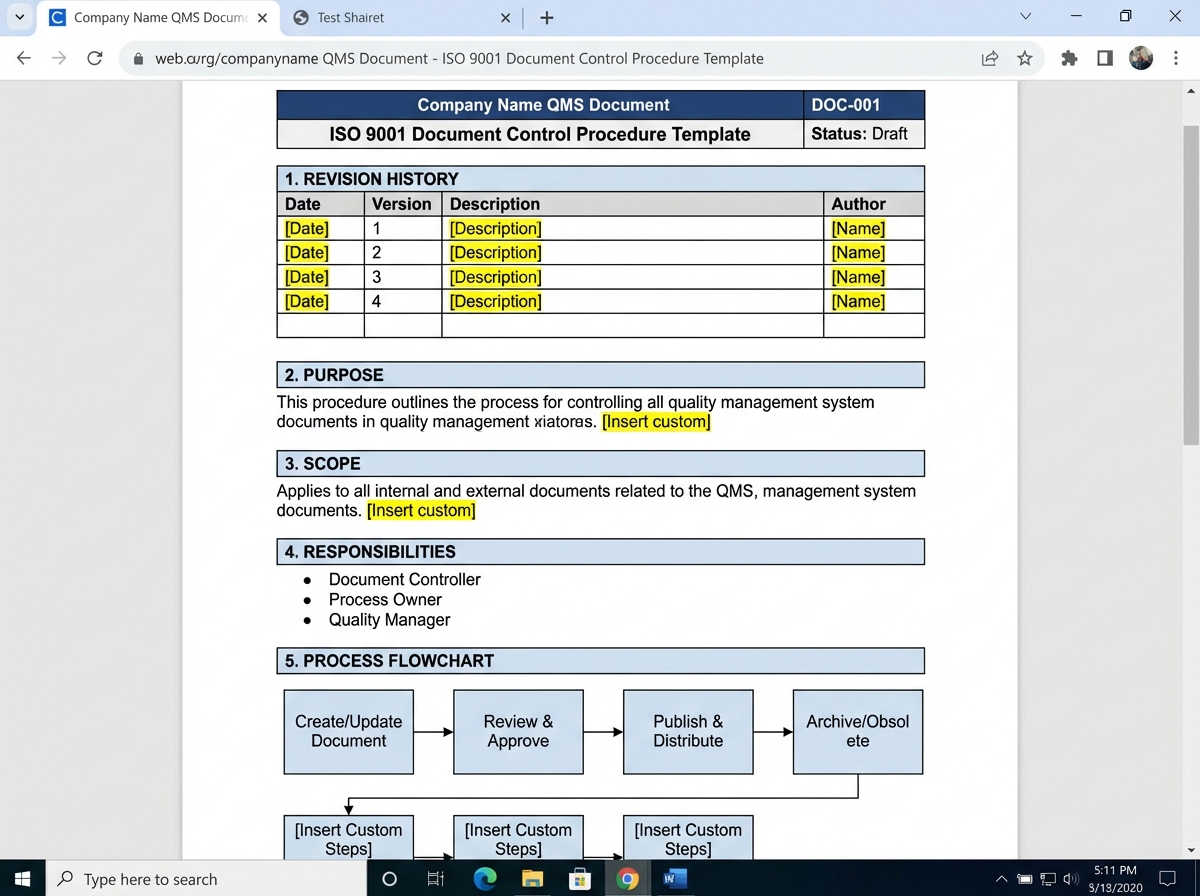
Task: Click the [Insert custom] text under Purpose
Action: pyautogui.click(x=656, y=422)
